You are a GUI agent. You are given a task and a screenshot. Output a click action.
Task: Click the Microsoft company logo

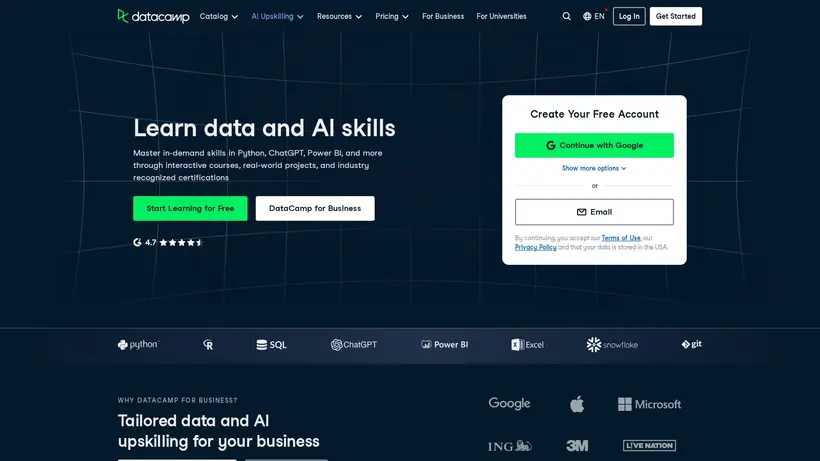pos(650,404)
